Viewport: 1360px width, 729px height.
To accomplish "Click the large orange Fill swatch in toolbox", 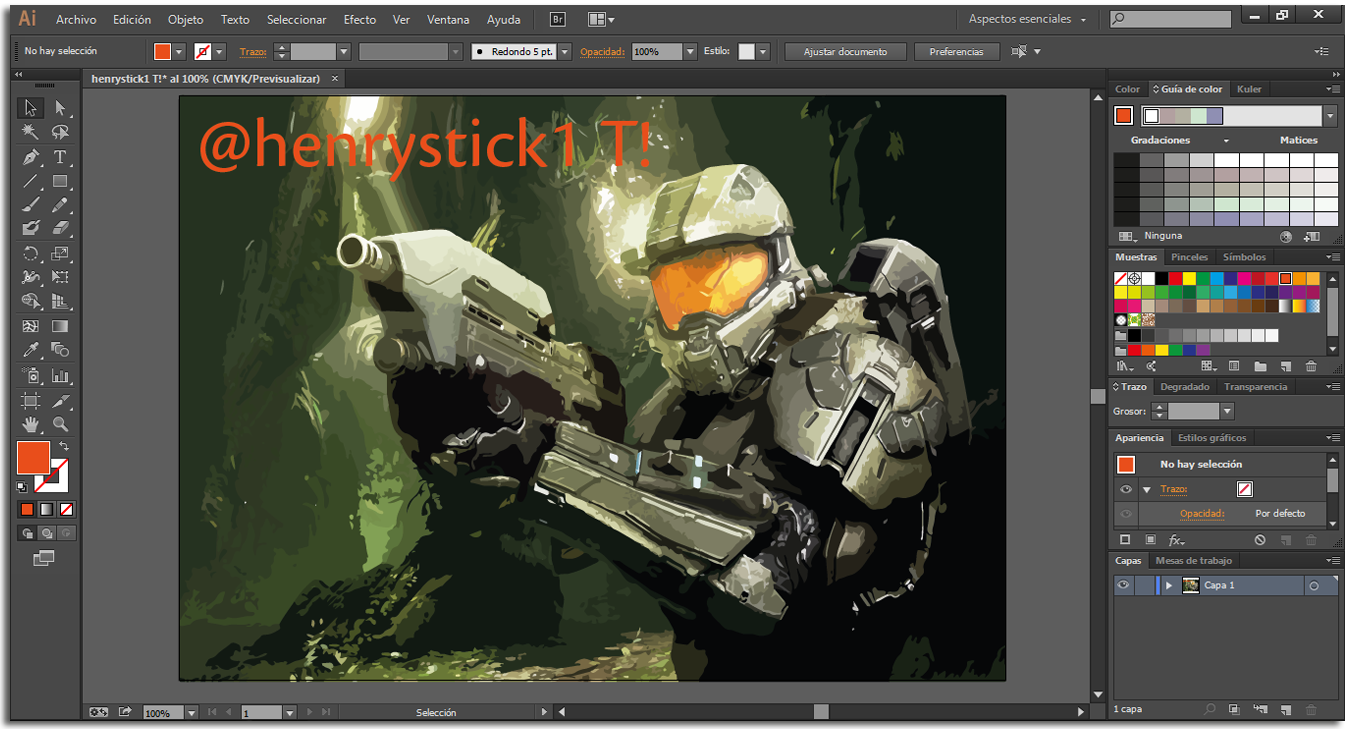I will [x=33, y=458].
